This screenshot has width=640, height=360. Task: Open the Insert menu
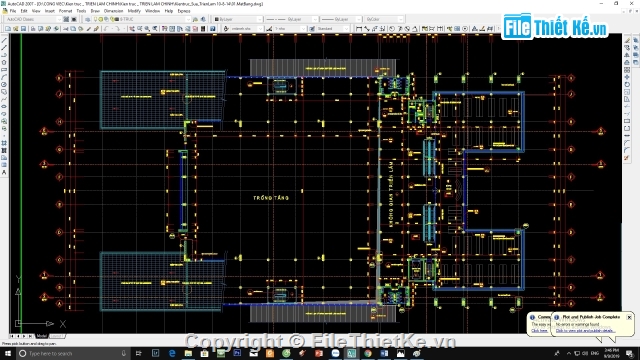point(50,11)
